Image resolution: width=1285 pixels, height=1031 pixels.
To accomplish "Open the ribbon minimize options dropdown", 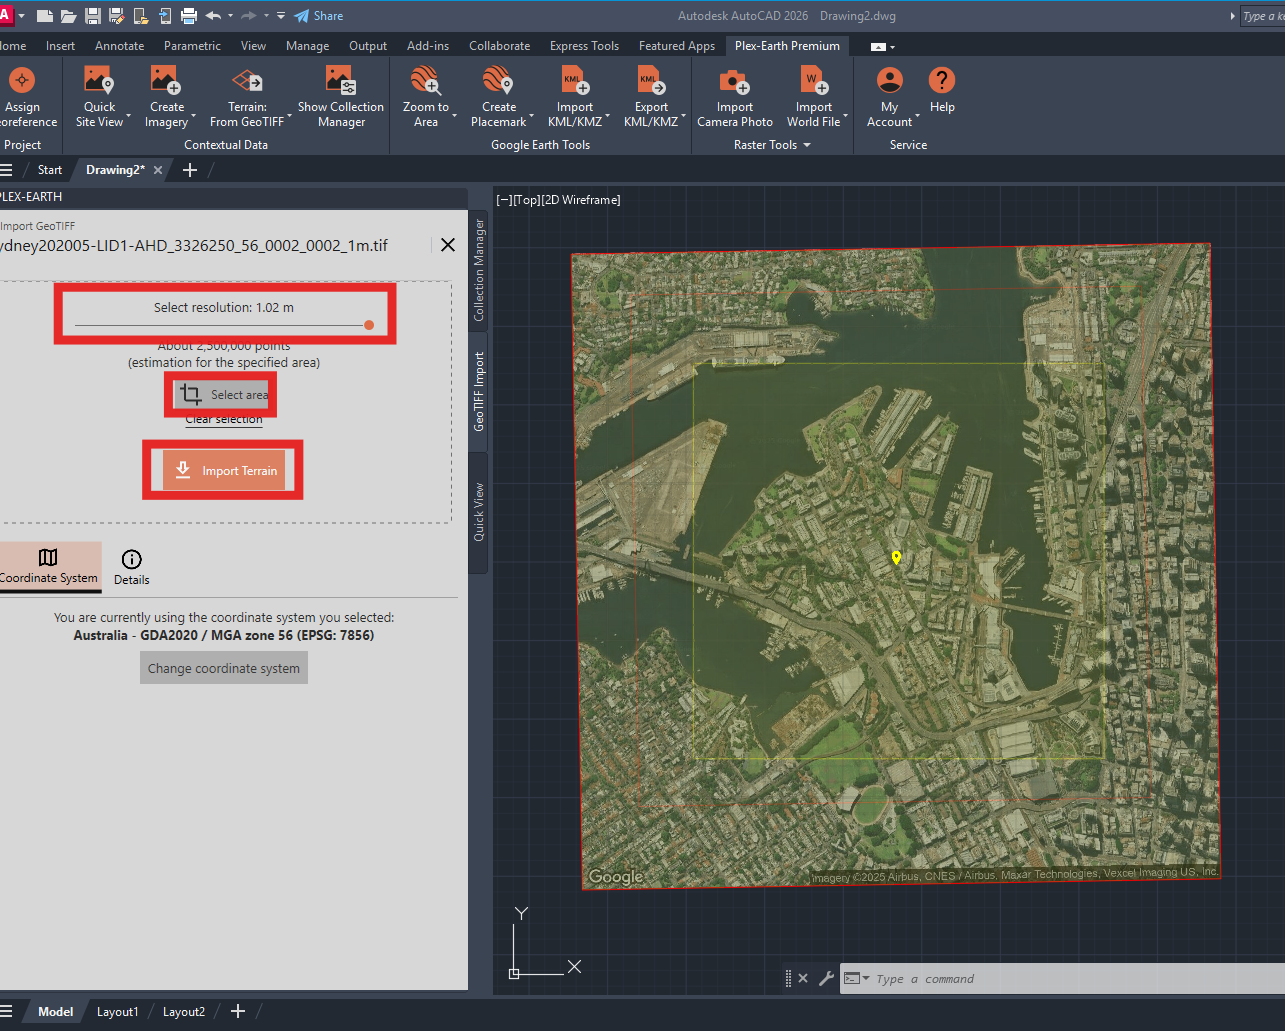I will pos(892,46).
